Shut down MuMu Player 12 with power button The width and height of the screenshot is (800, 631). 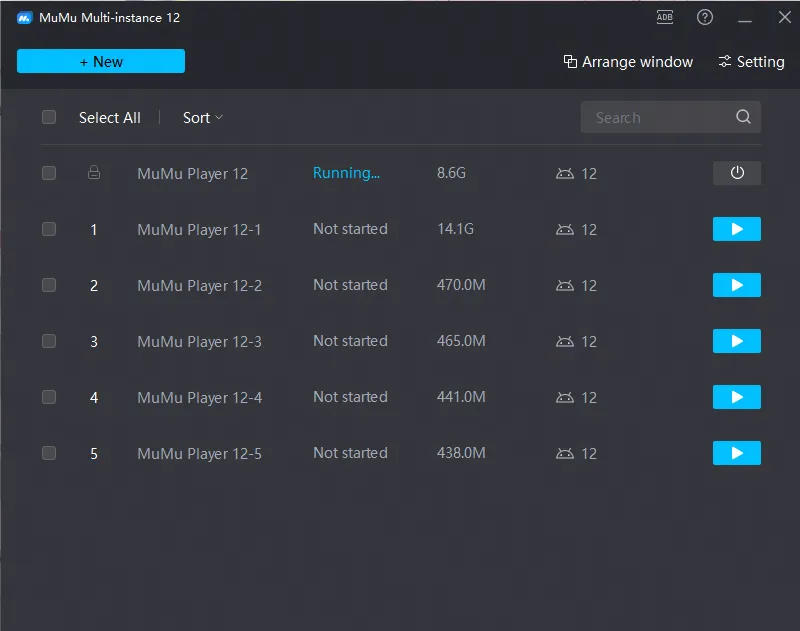tap(736, 173)
